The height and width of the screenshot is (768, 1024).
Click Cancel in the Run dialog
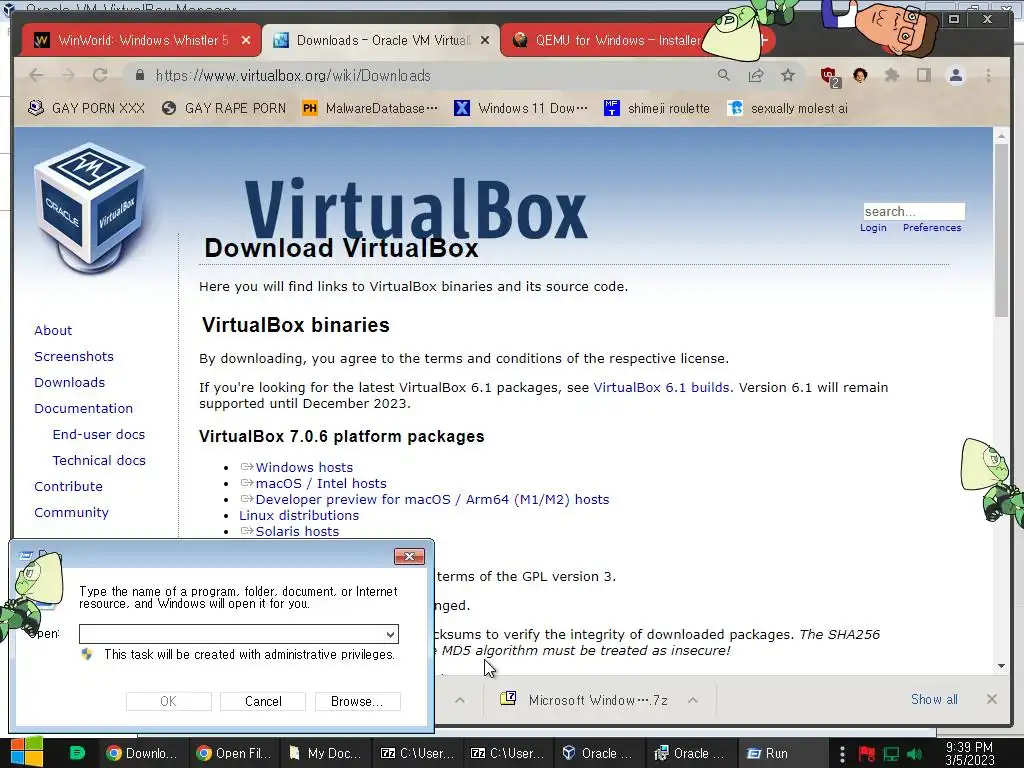click(x=263, y=701)
